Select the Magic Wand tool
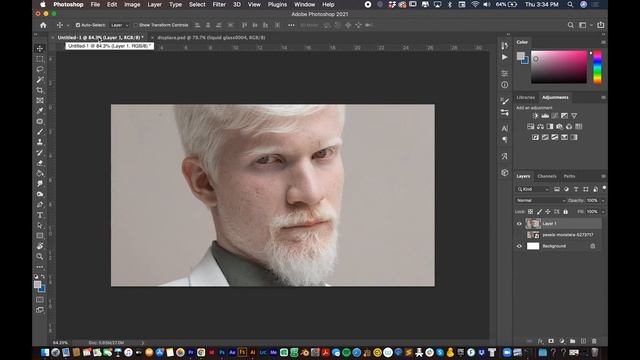Viewport: 640px width, 360px height. tap(40, 80)
